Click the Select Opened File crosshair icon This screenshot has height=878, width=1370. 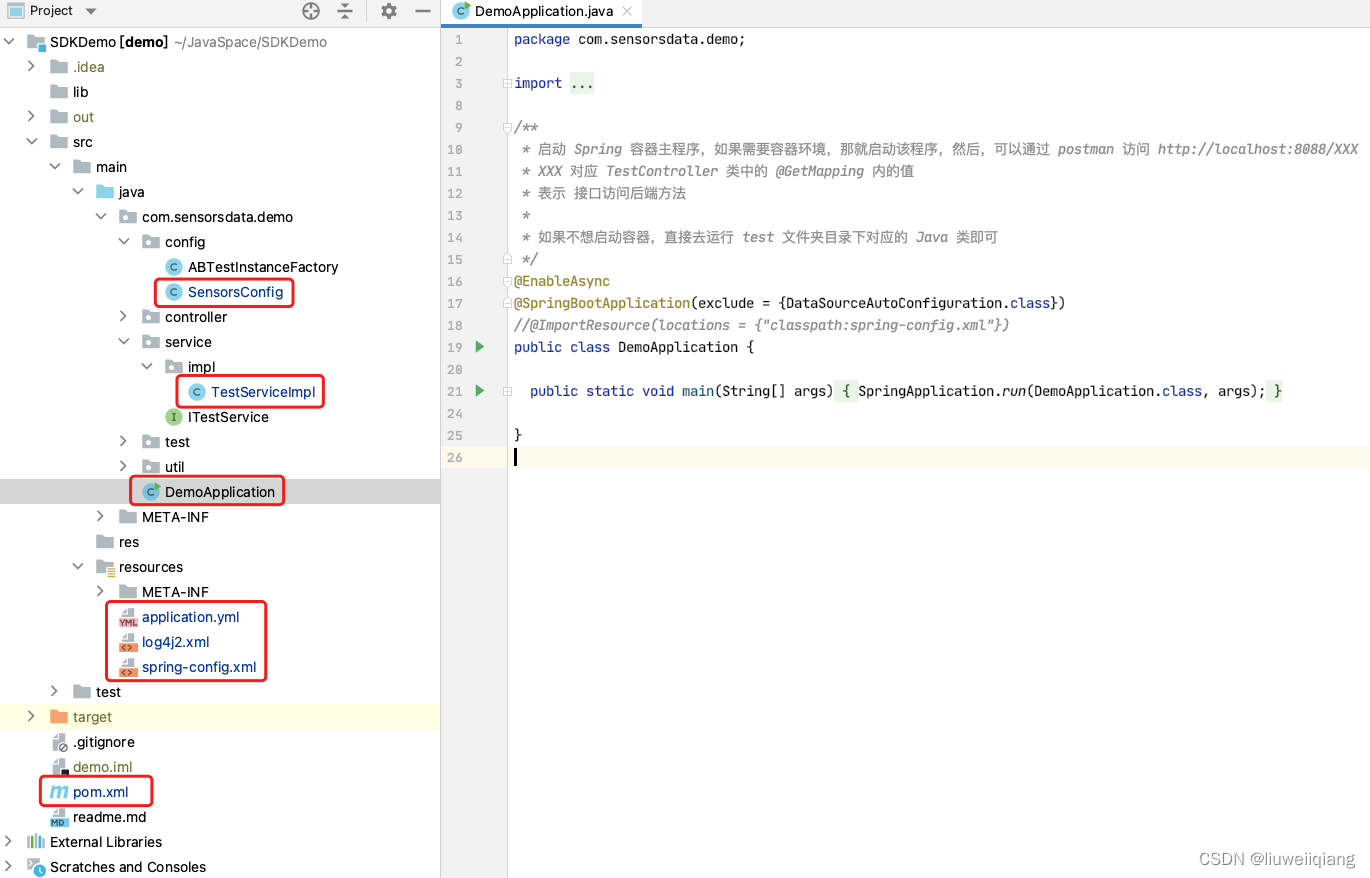pos(310,11)
